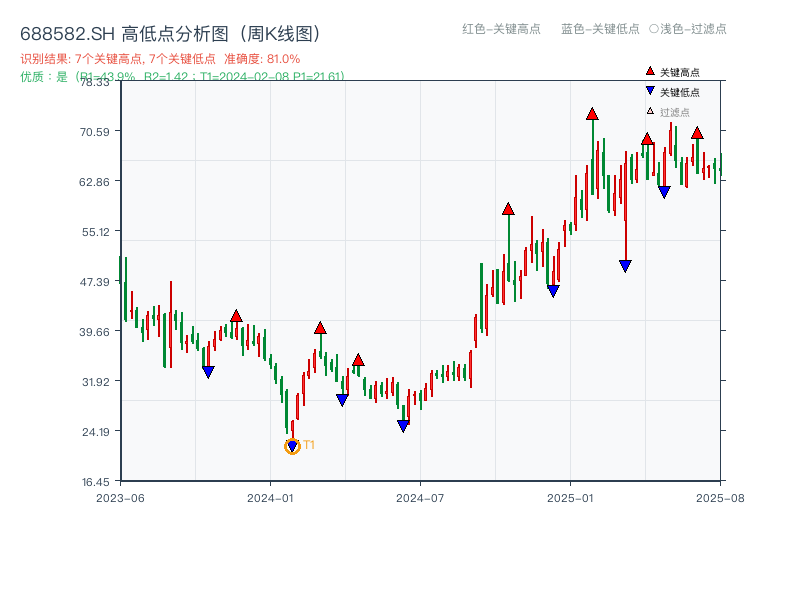This screenshot has width=800, height=600.
Task: Click the 47.39 price axis label
Action: coord(94,282)
